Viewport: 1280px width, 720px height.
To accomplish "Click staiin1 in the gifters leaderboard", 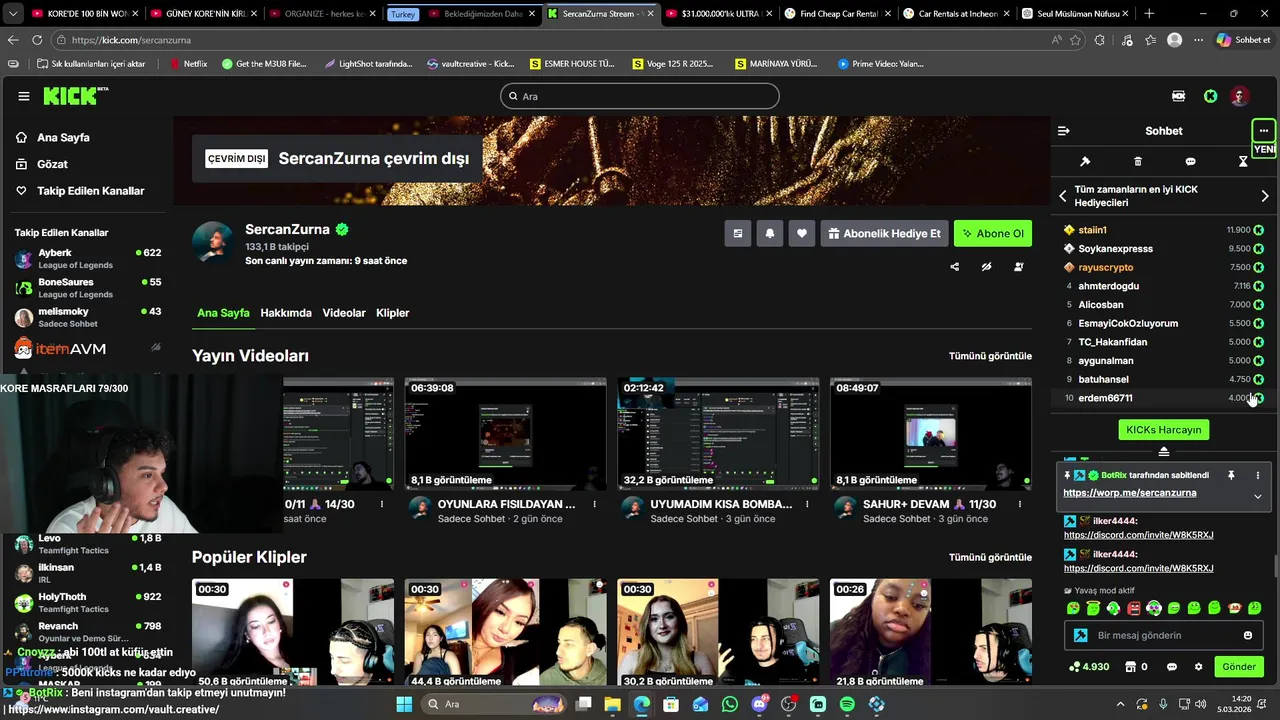I will click(x=1092, y=230).
